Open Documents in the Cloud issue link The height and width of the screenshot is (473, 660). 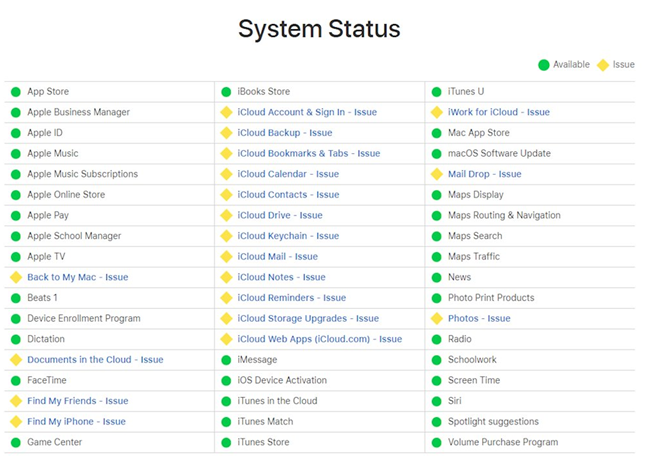95,360
